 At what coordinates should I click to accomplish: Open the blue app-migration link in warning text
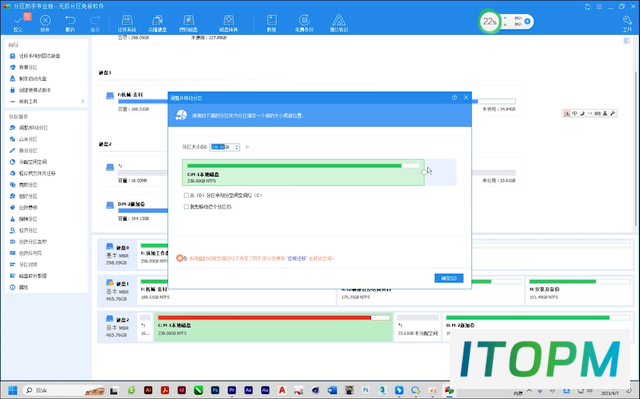pyautogui.click(x=297, y=259)
